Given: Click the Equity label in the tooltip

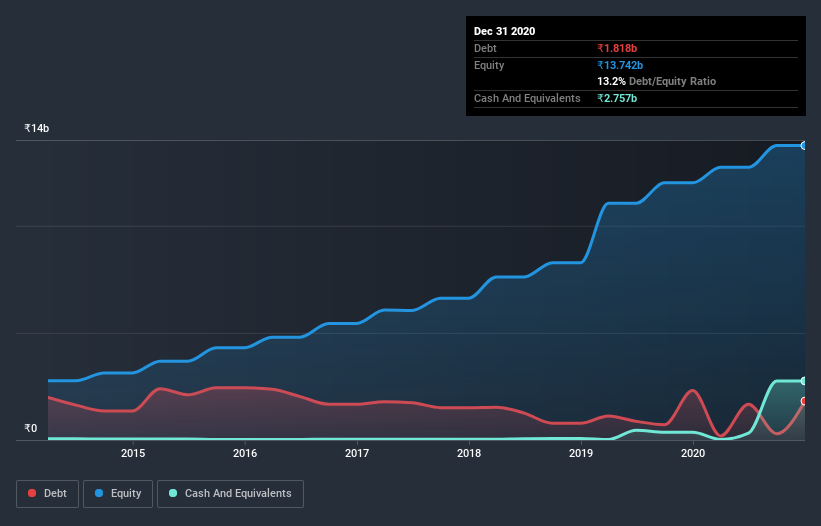Looking at the screenshot, I should point(489,65).
